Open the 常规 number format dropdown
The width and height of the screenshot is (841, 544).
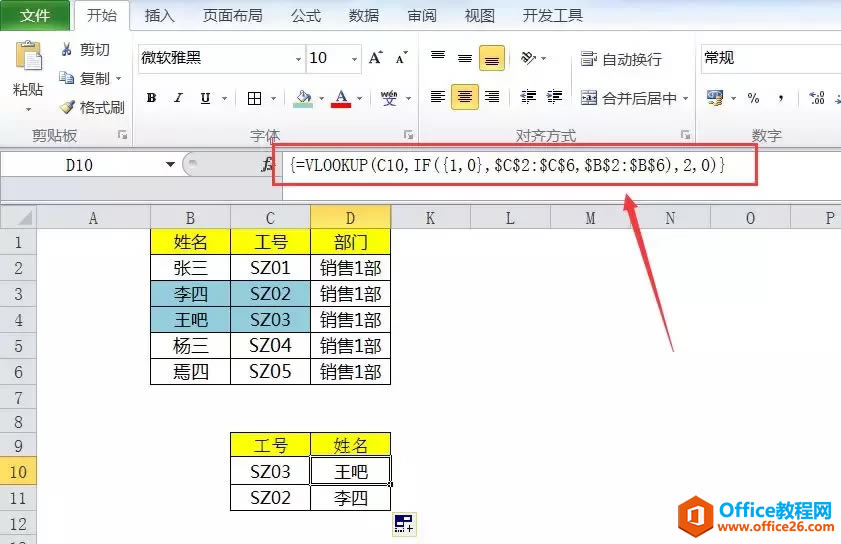tap(770, 58)
